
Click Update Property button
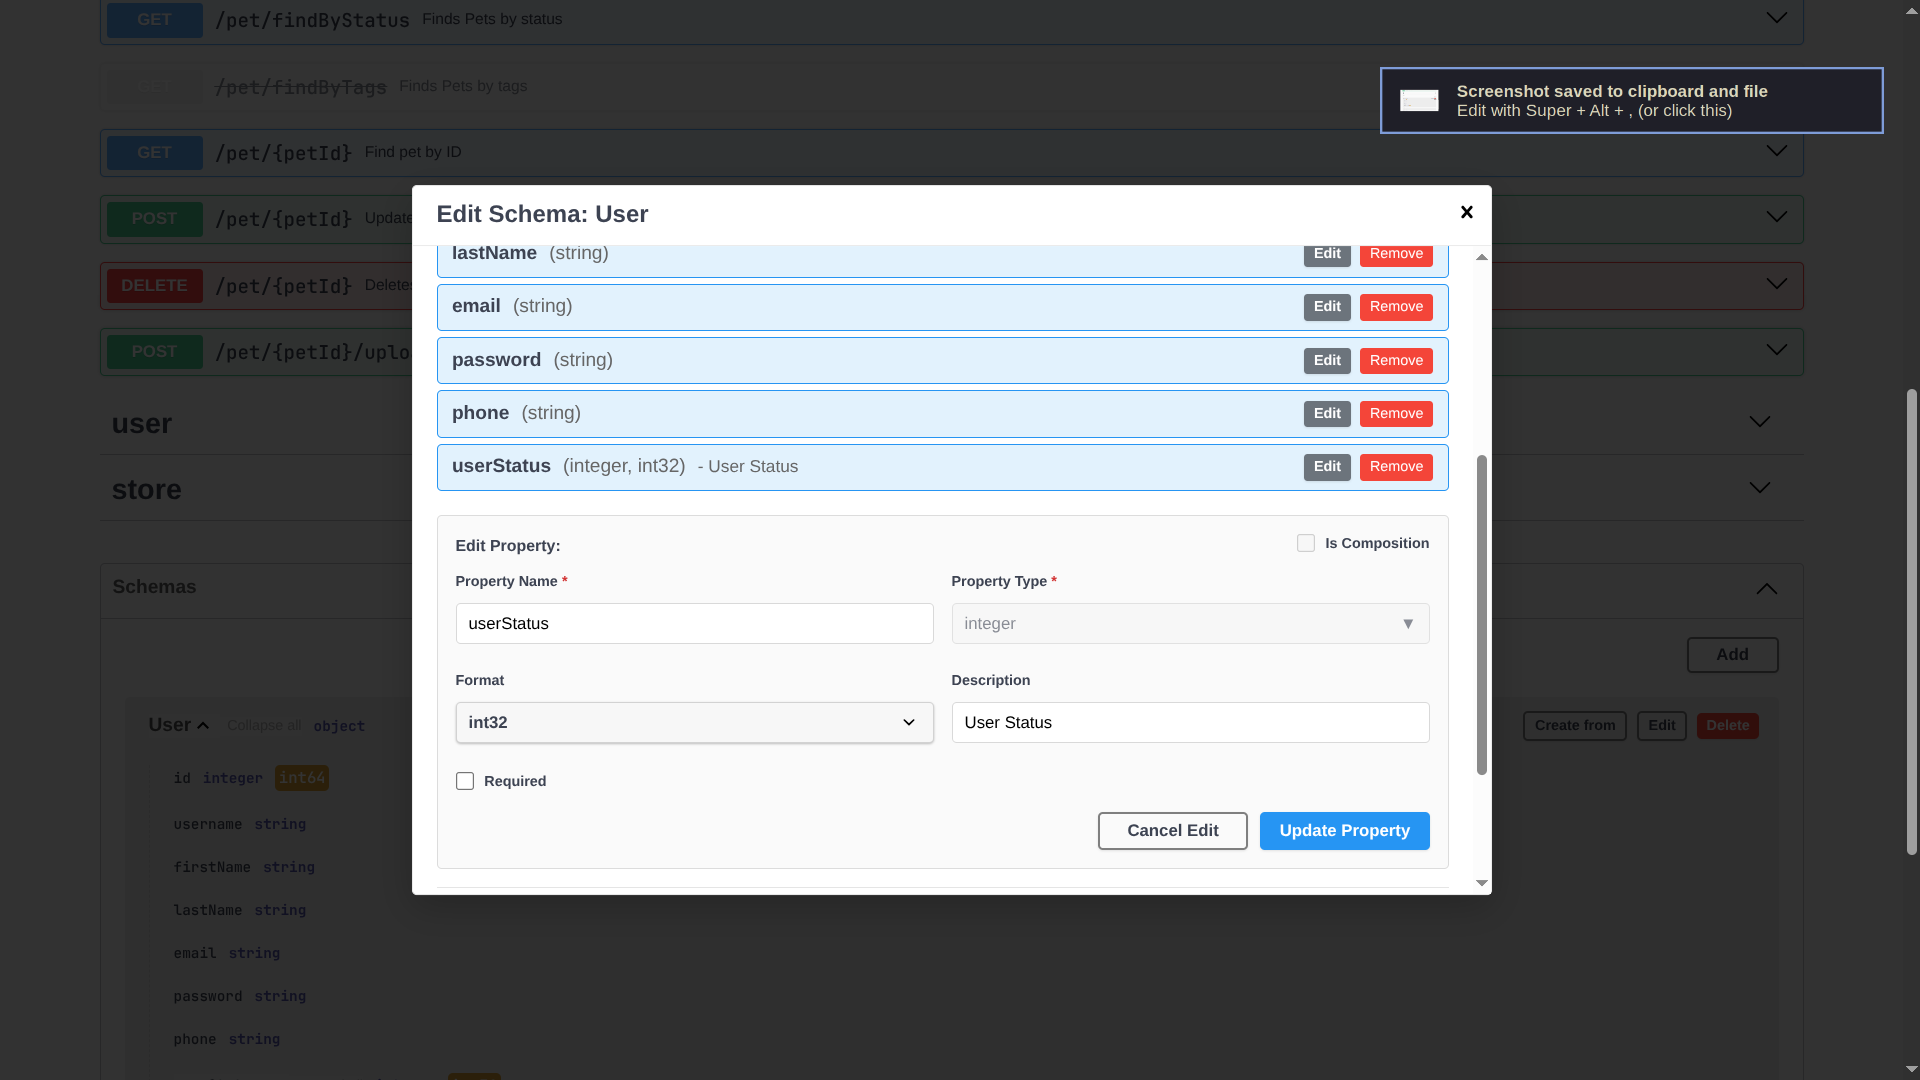click(1344, 831)
